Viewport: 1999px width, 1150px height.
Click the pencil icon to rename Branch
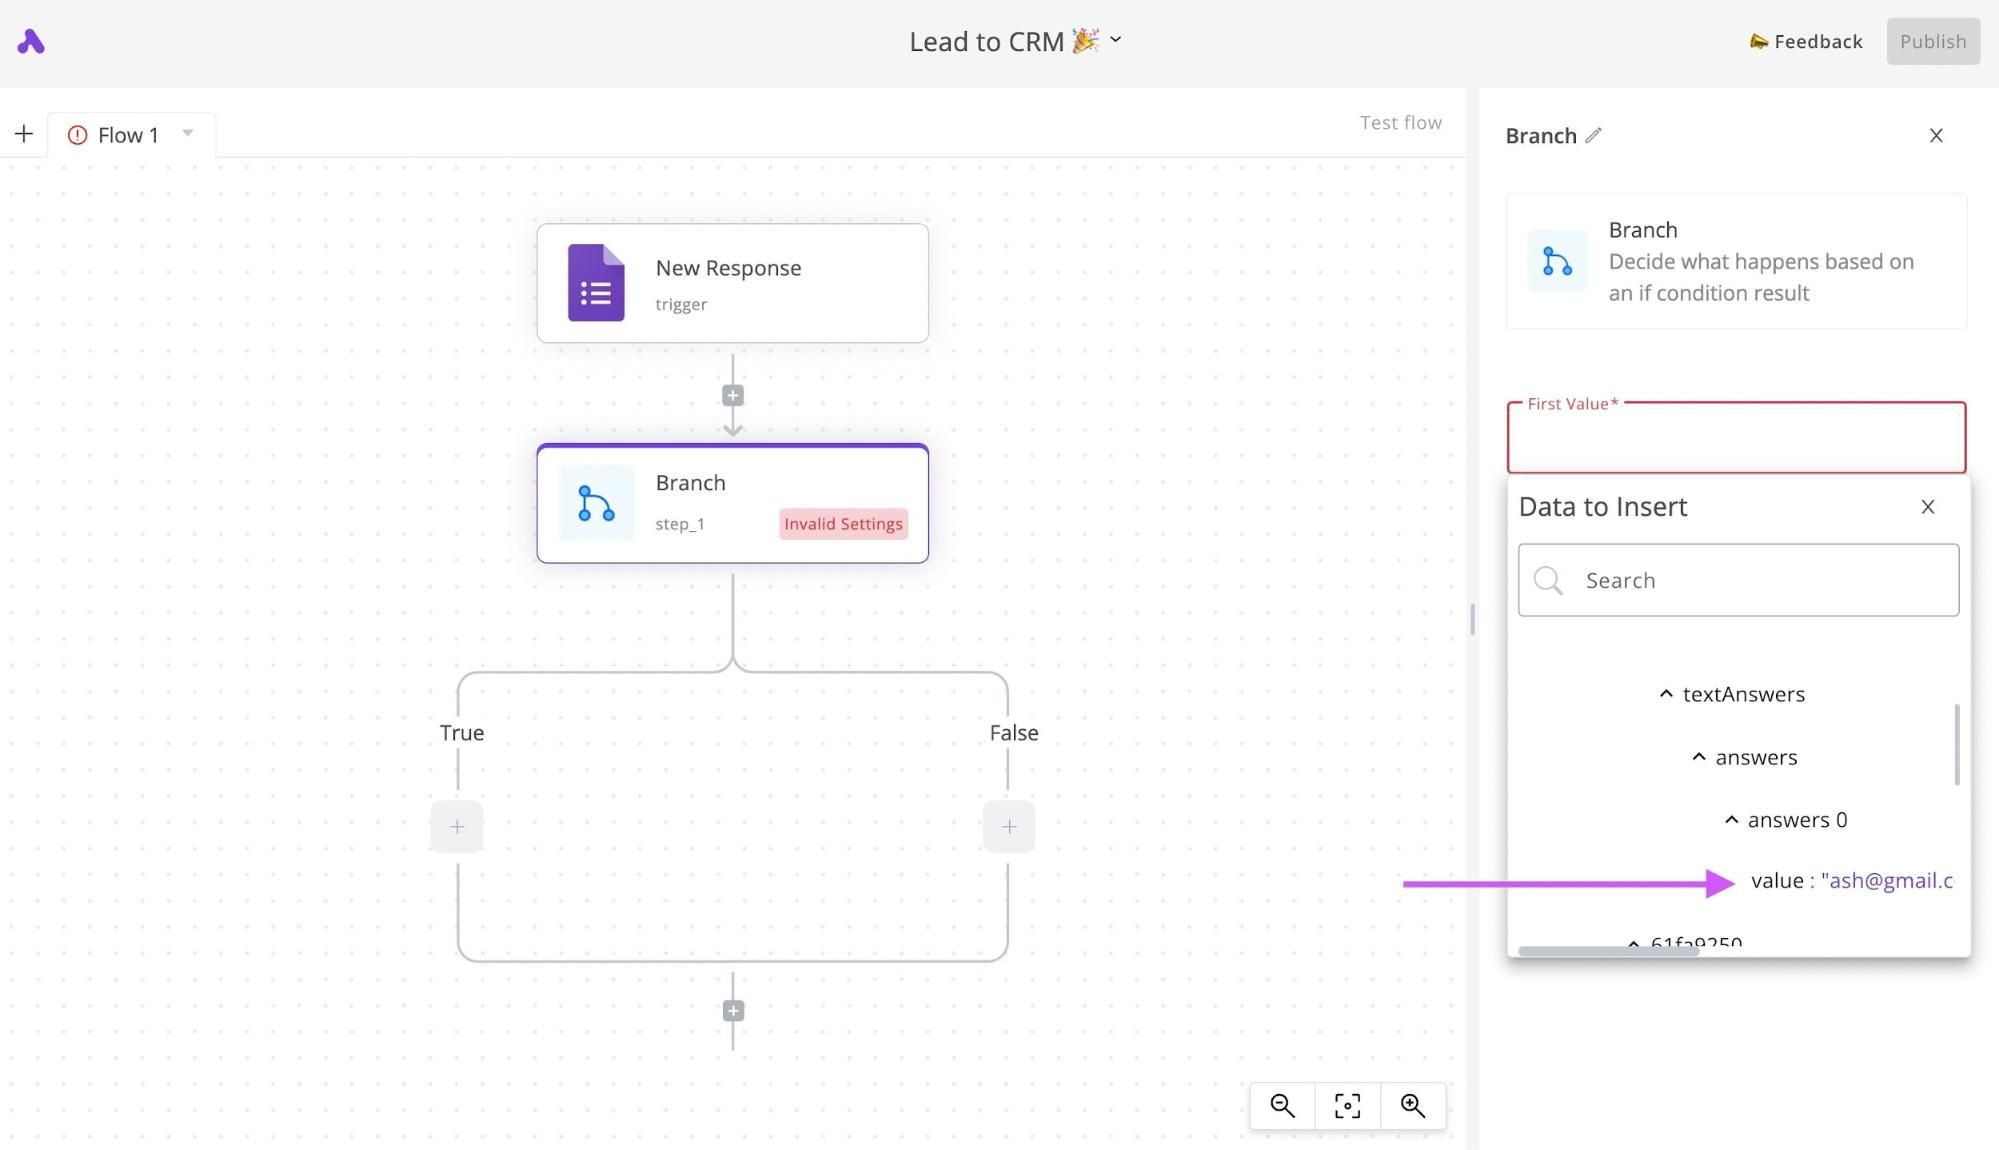[1594, 135]
